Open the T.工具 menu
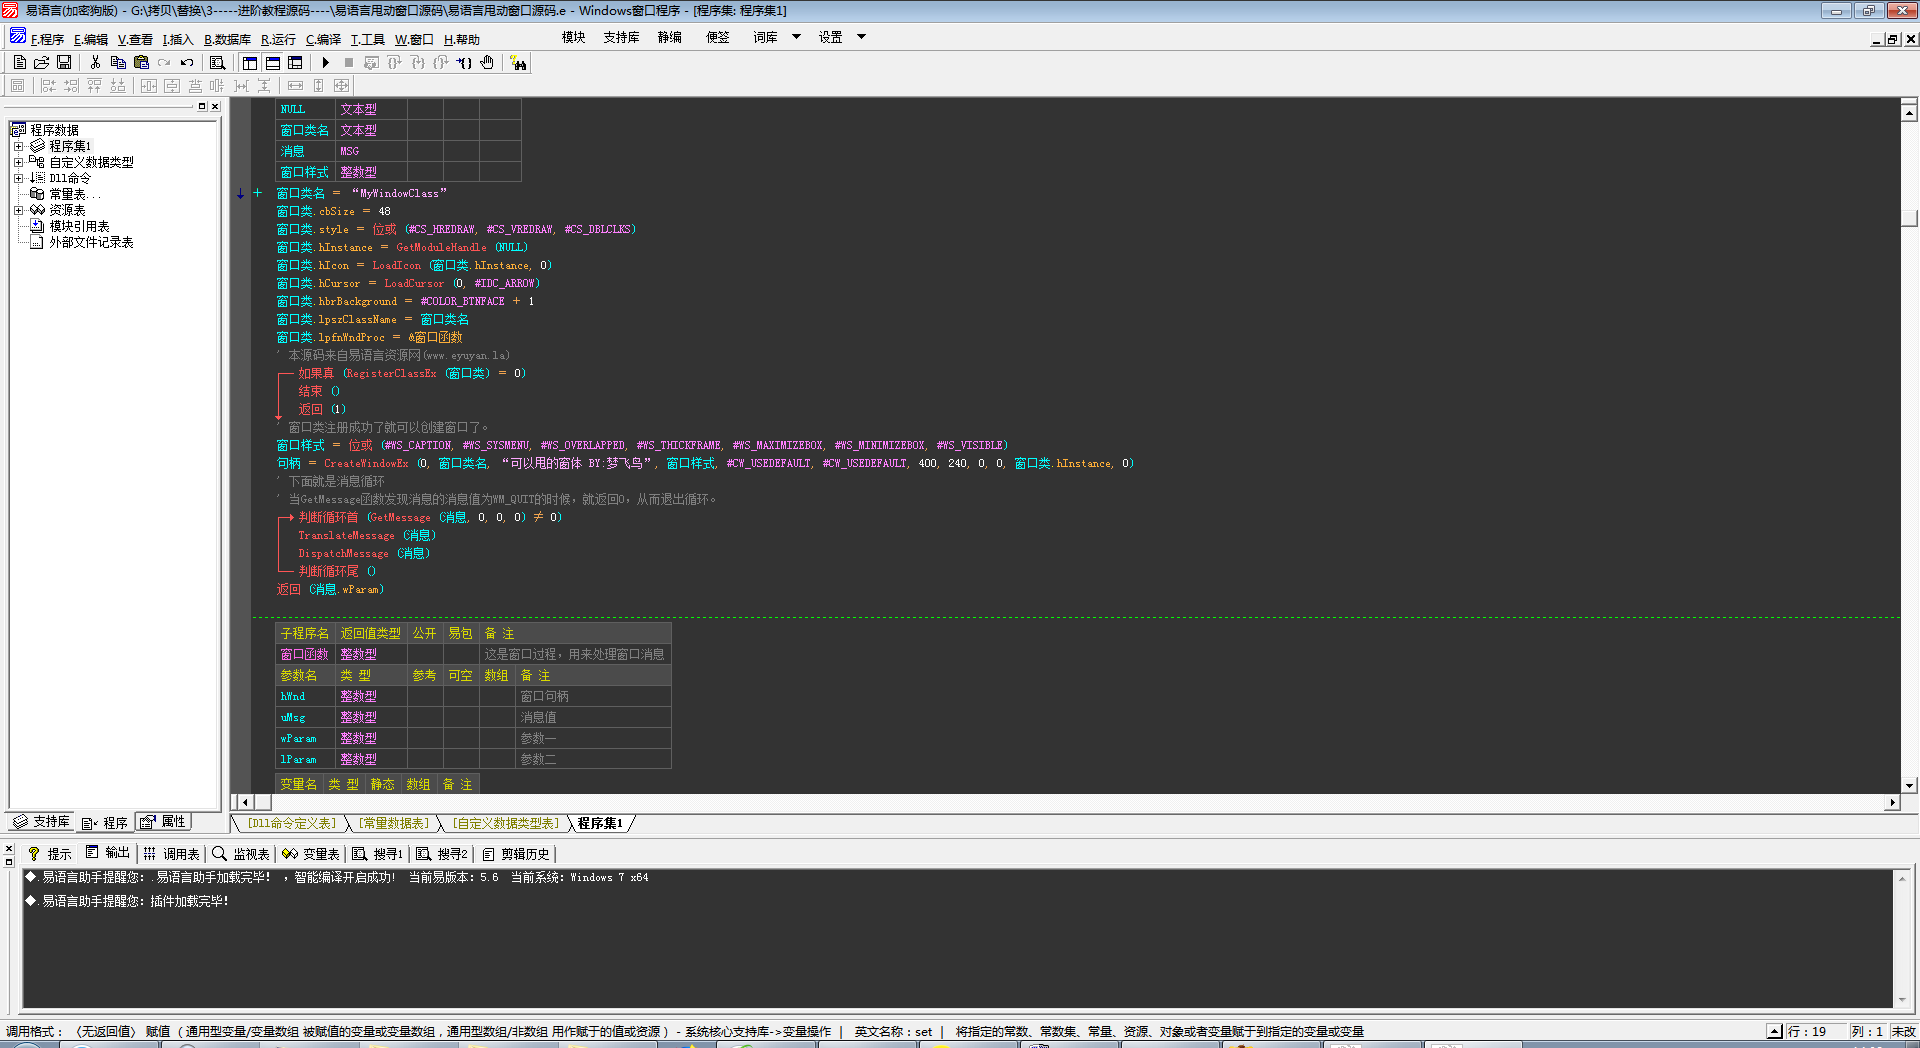 coord(367,40)
